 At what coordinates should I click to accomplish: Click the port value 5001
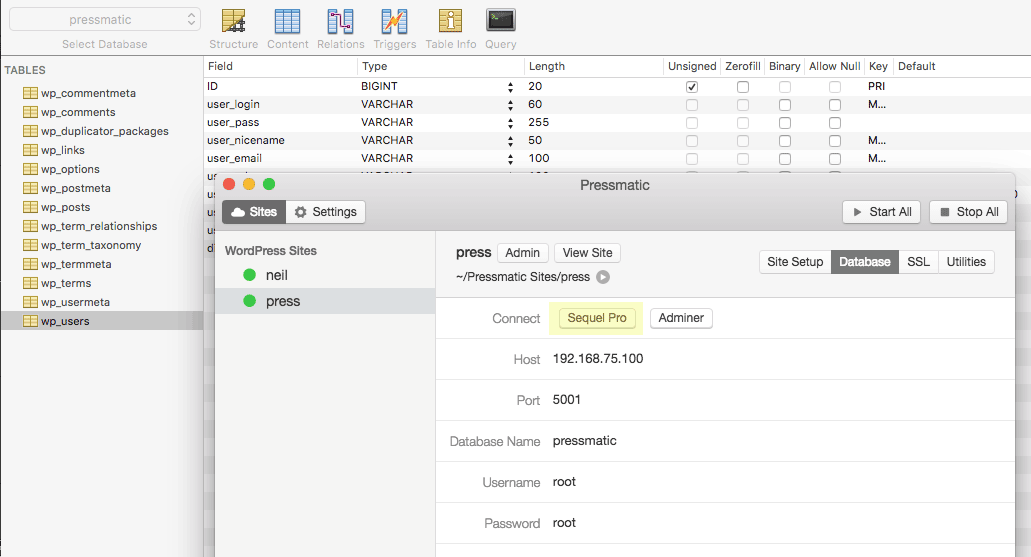(x=567, y=400)
